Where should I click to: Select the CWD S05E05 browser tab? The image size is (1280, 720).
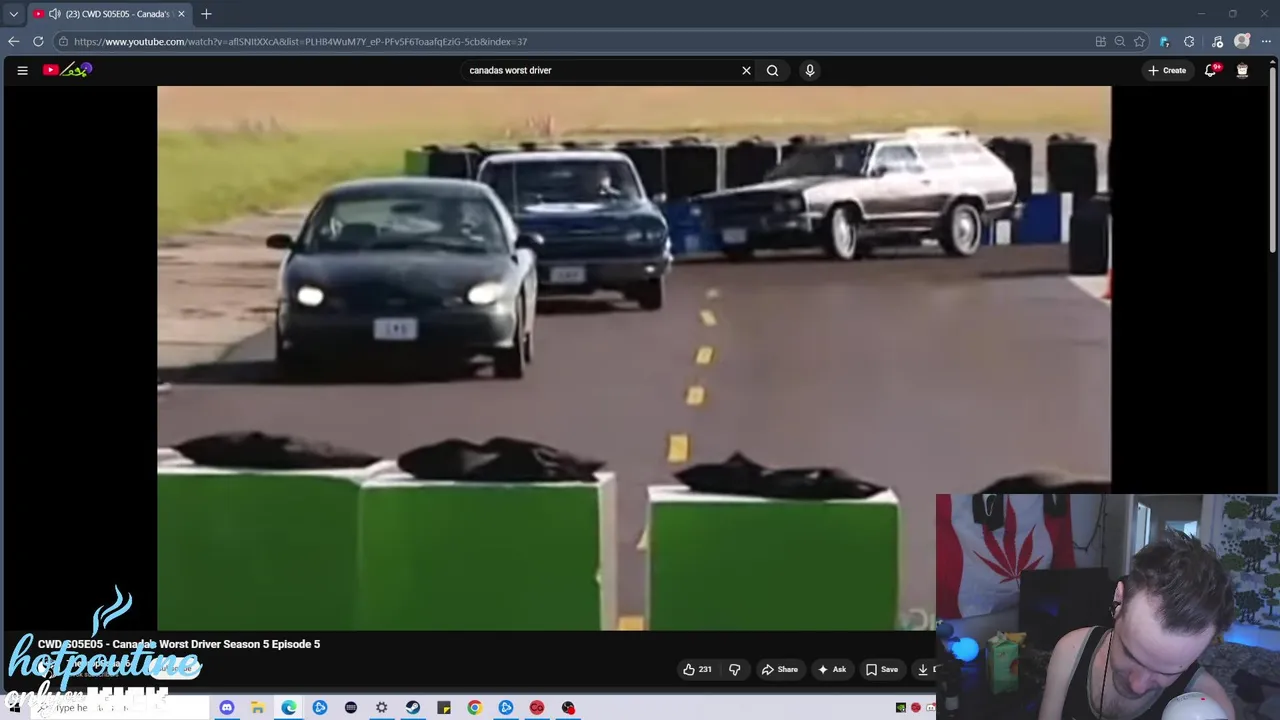(x=110, y=14)
